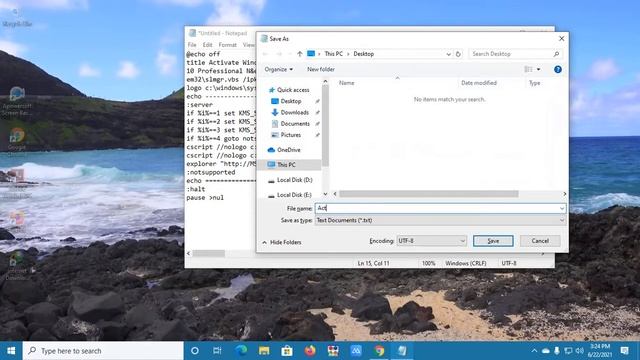640x360 pixels.
Task: Click the Back arrow in Save As dialog
Action: click(265, 54)
